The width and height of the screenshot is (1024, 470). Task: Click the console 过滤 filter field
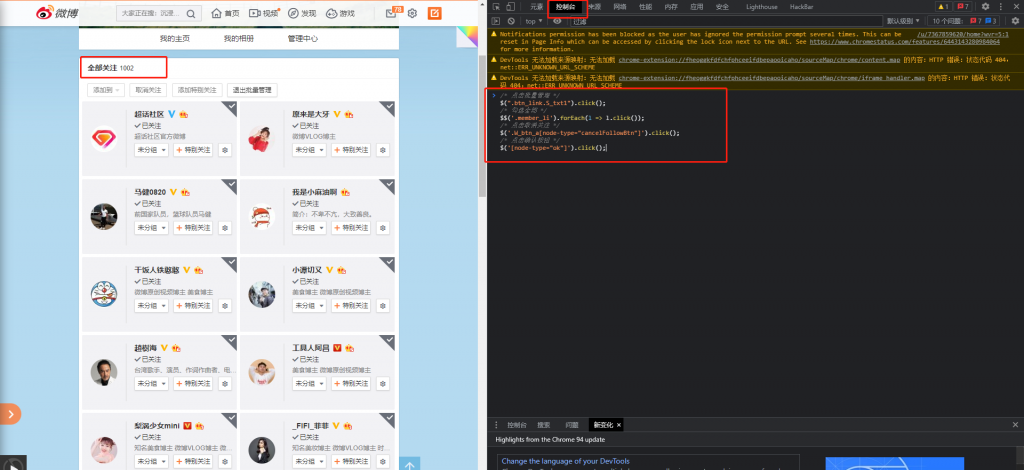point(725,21)
